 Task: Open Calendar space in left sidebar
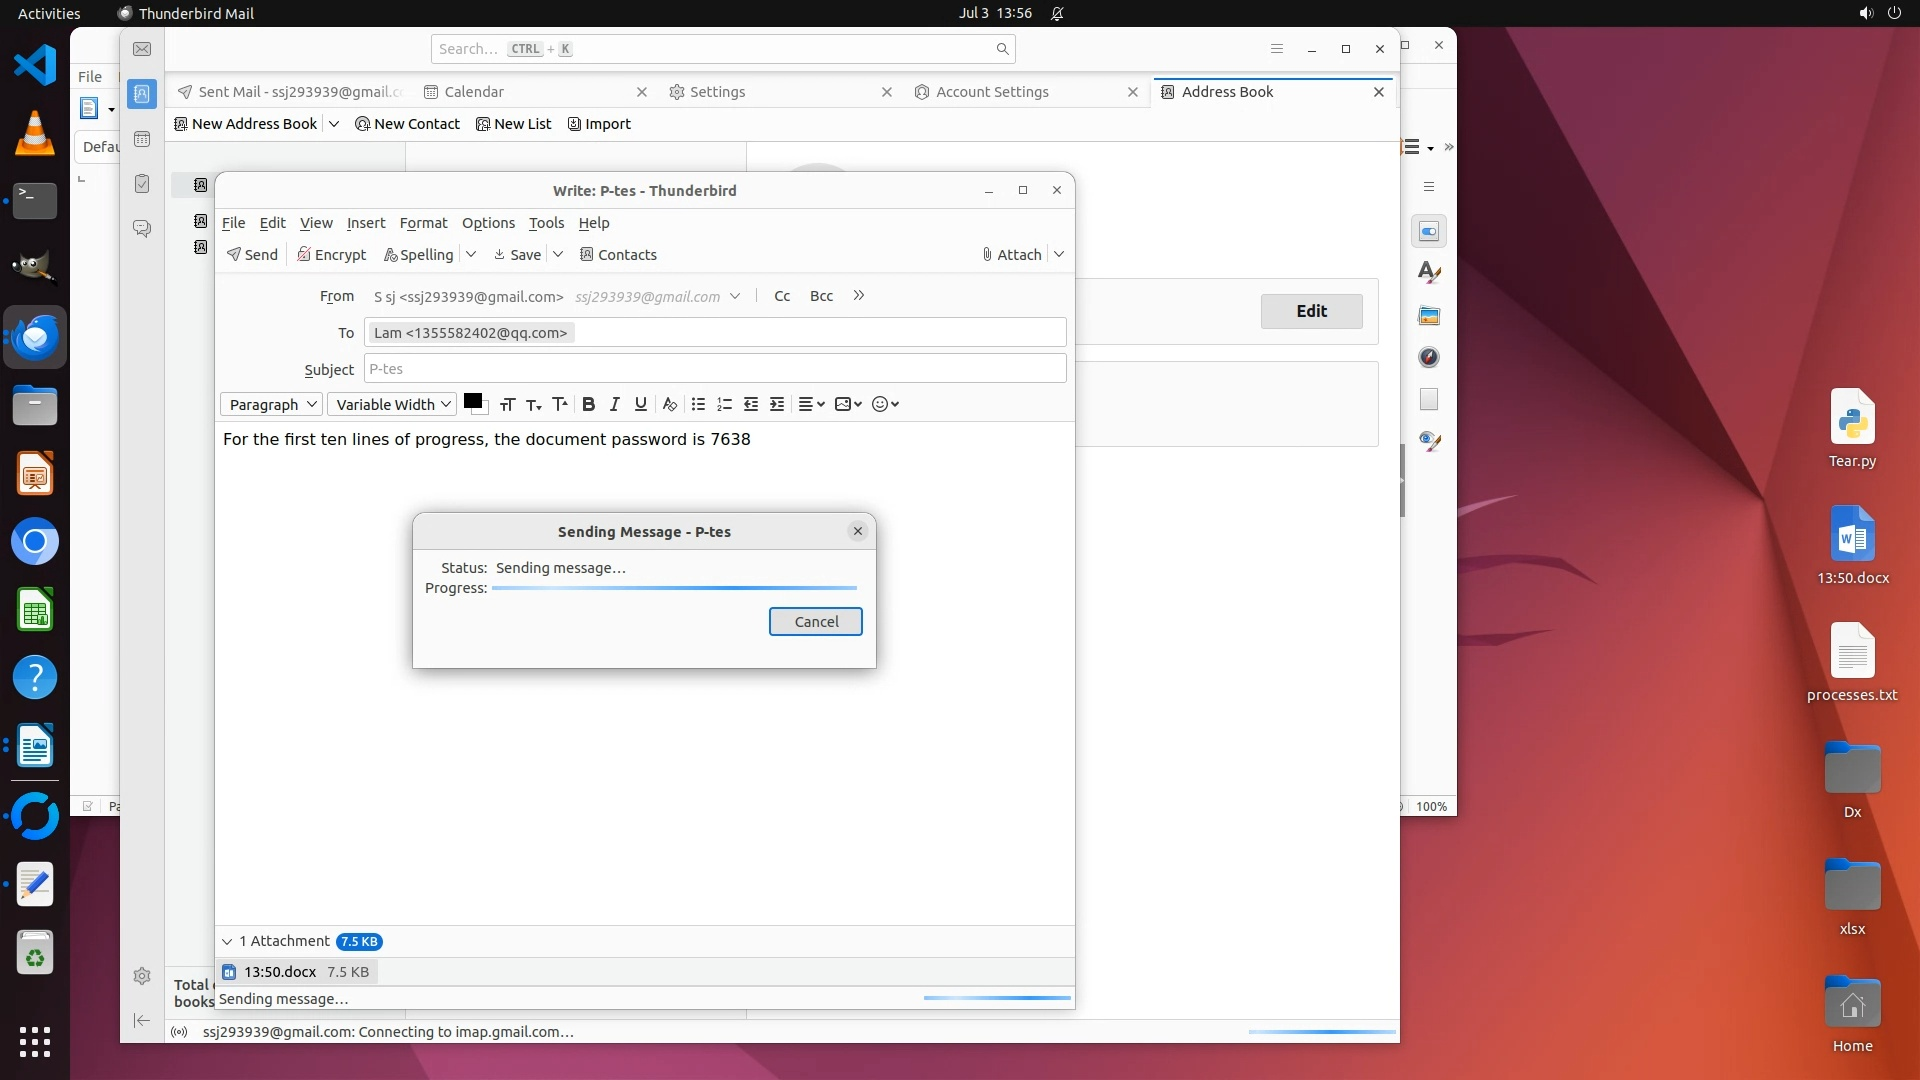tap(142, 139)
